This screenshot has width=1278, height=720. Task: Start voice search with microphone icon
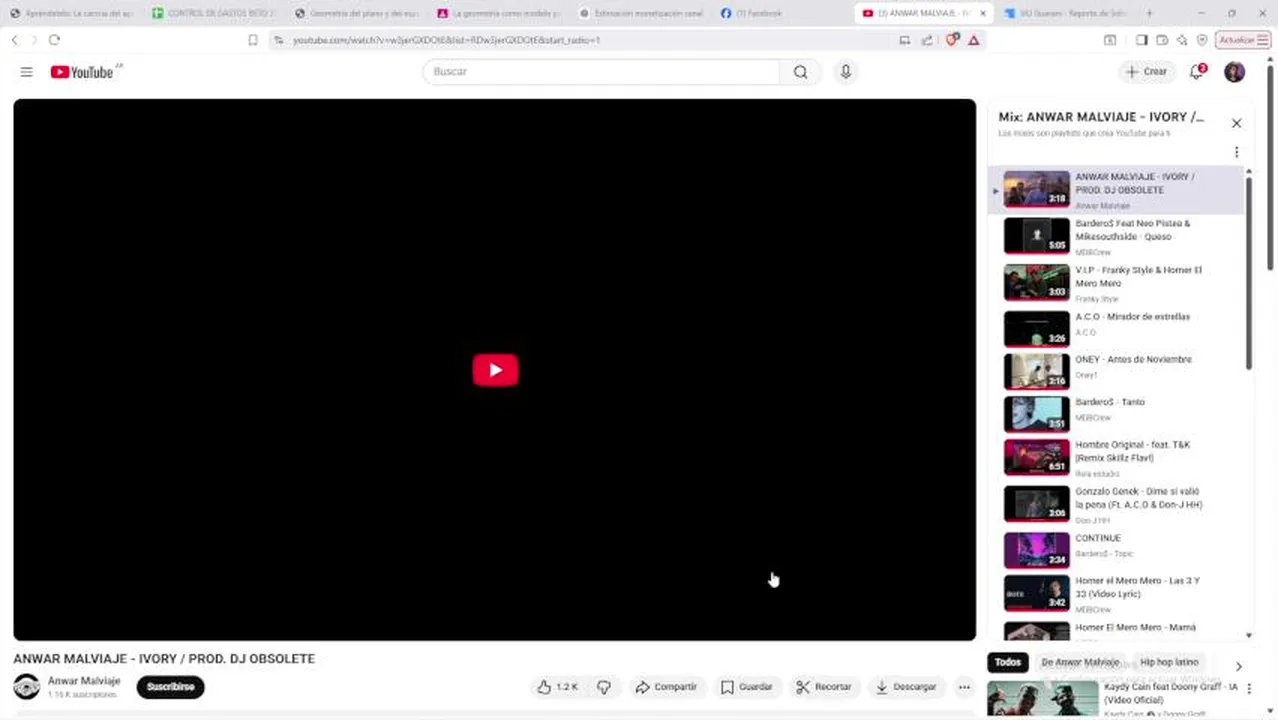[846, 72]
